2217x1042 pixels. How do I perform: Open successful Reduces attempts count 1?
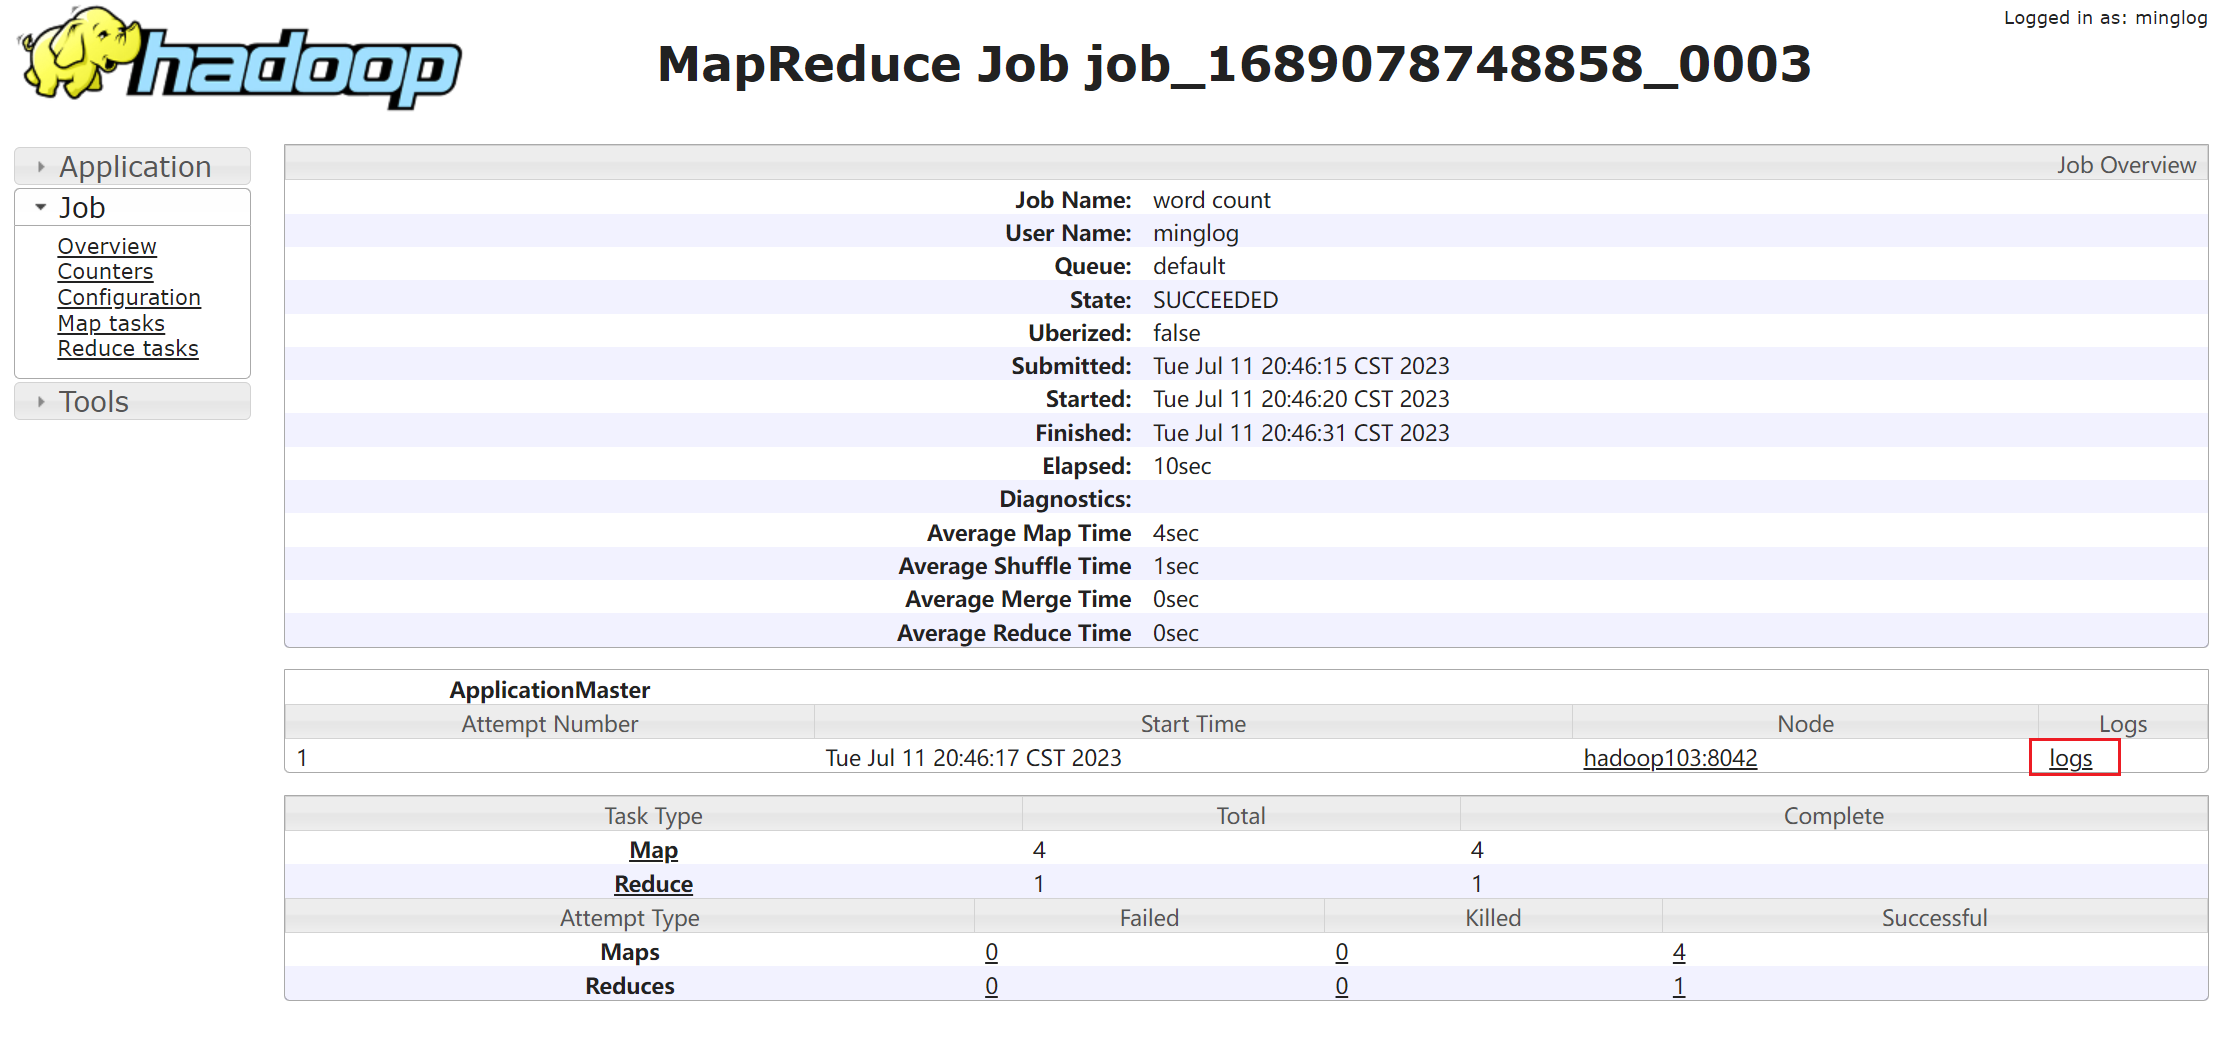[1678, 986]
